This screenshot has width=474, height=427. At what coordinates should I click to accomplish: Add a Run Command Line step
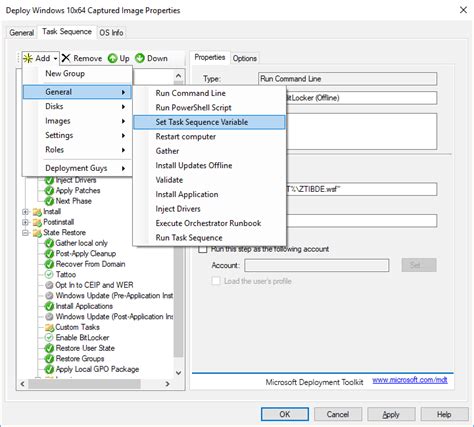click(x=209, y=93)
